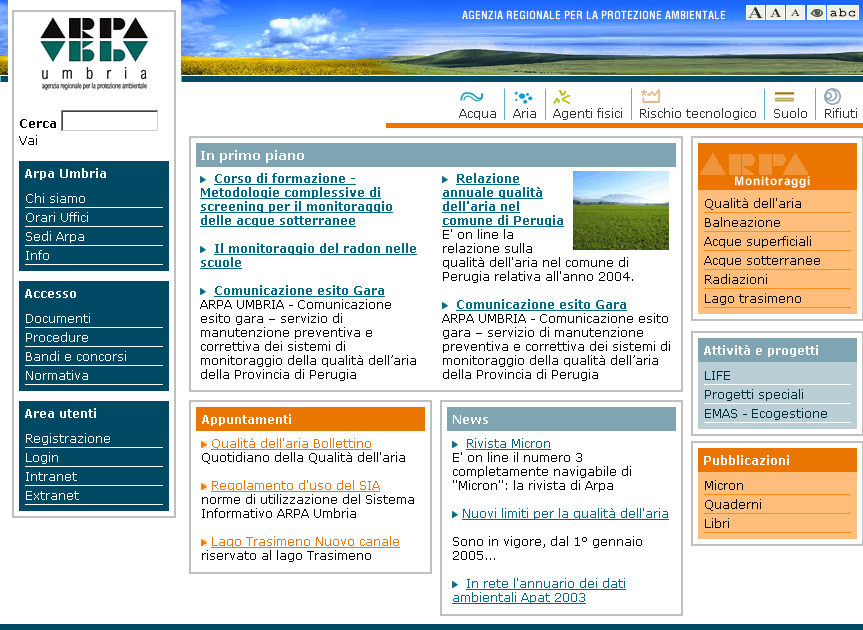Viewport: 863px width, 630px height.
Task: Click the Agenti fisici menu label
Action: [x=587, y=113]
